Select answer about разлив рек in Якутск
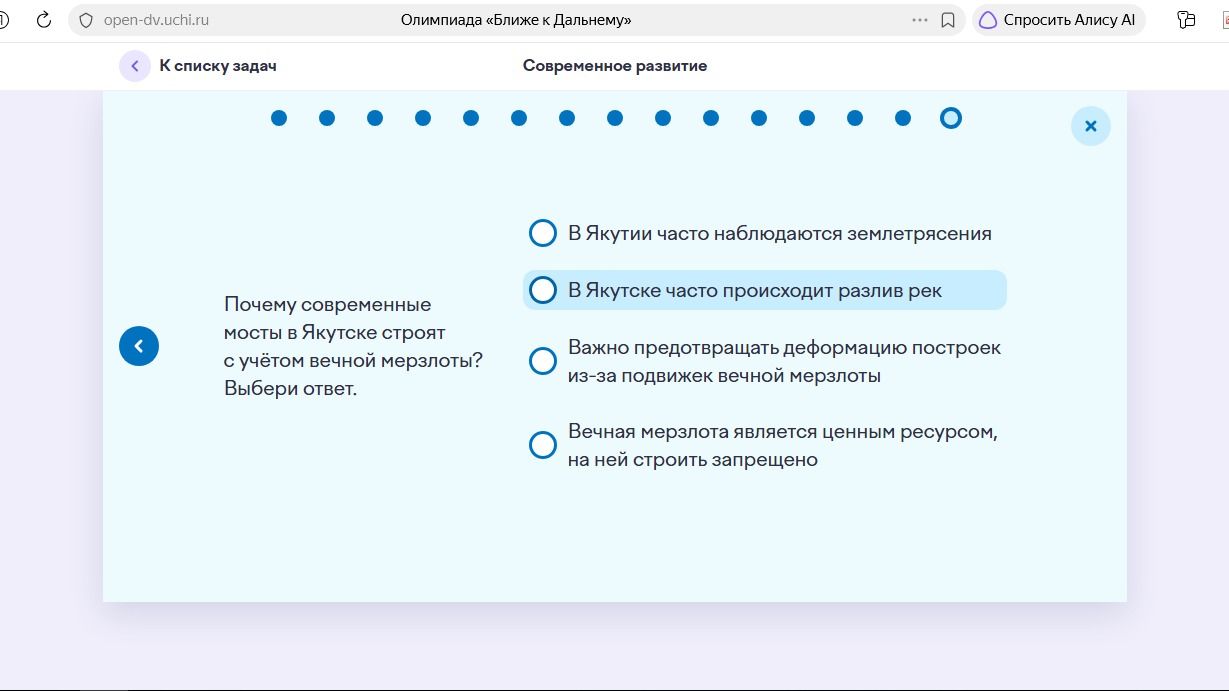 [x=765, y=290]
